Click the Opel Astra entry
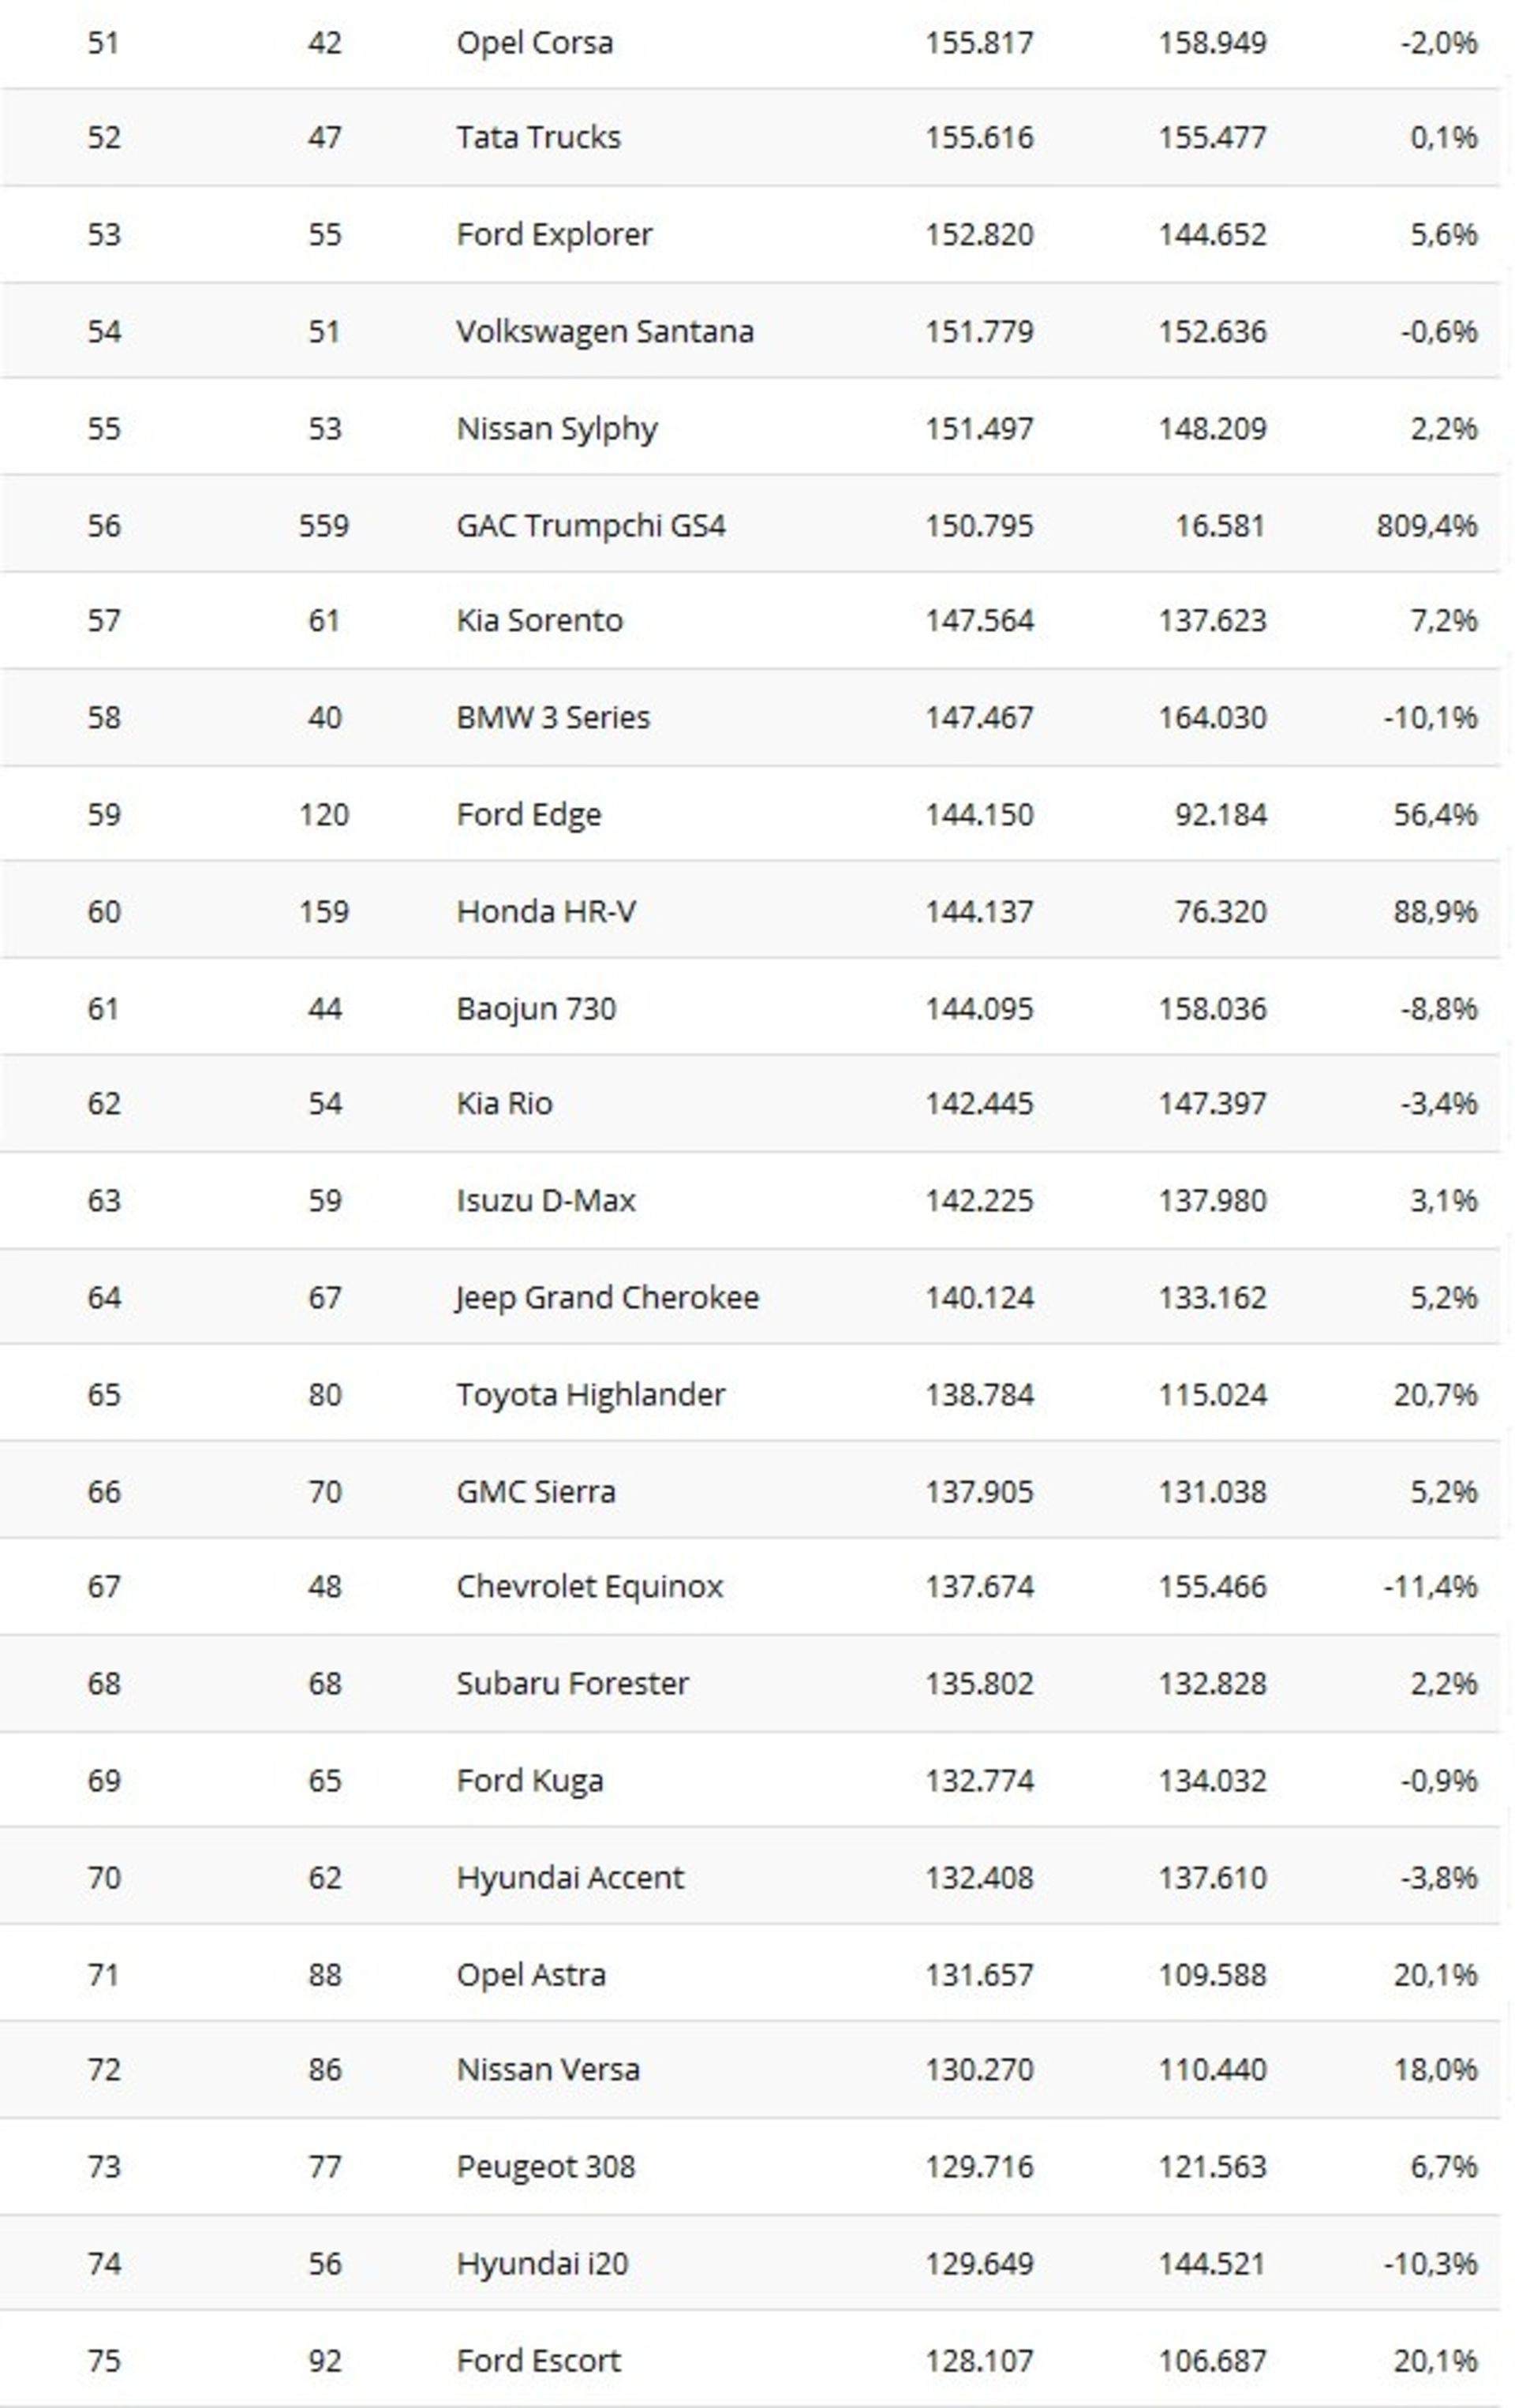 530,1975
